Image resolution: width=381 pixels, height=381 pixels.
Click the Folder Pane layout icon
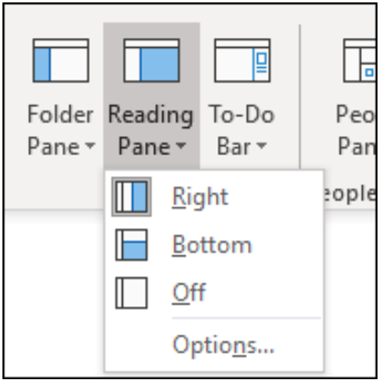(x=61, y=60)
